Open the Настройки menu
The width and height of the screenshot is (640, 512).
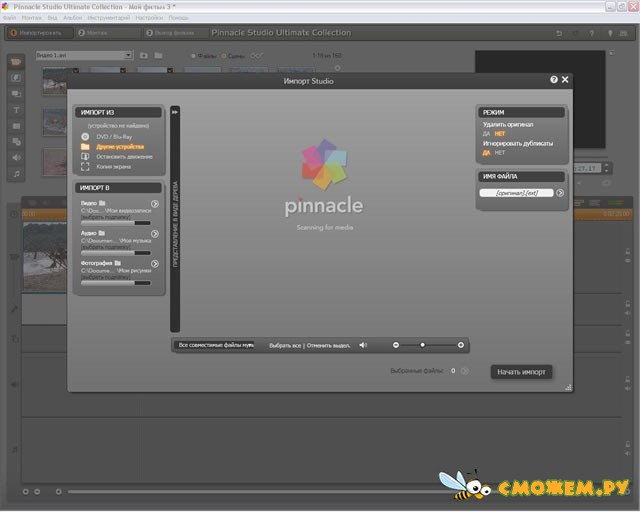tap(149, 18)
